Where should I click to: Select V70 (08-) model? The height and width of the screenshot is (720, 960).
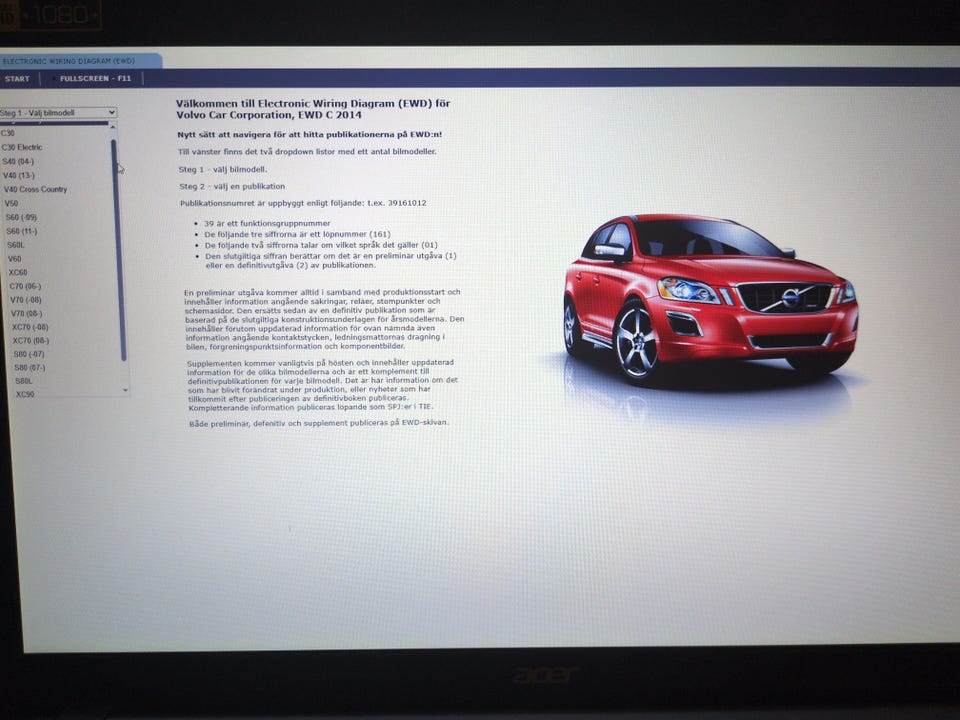click(x=26, y=313)
